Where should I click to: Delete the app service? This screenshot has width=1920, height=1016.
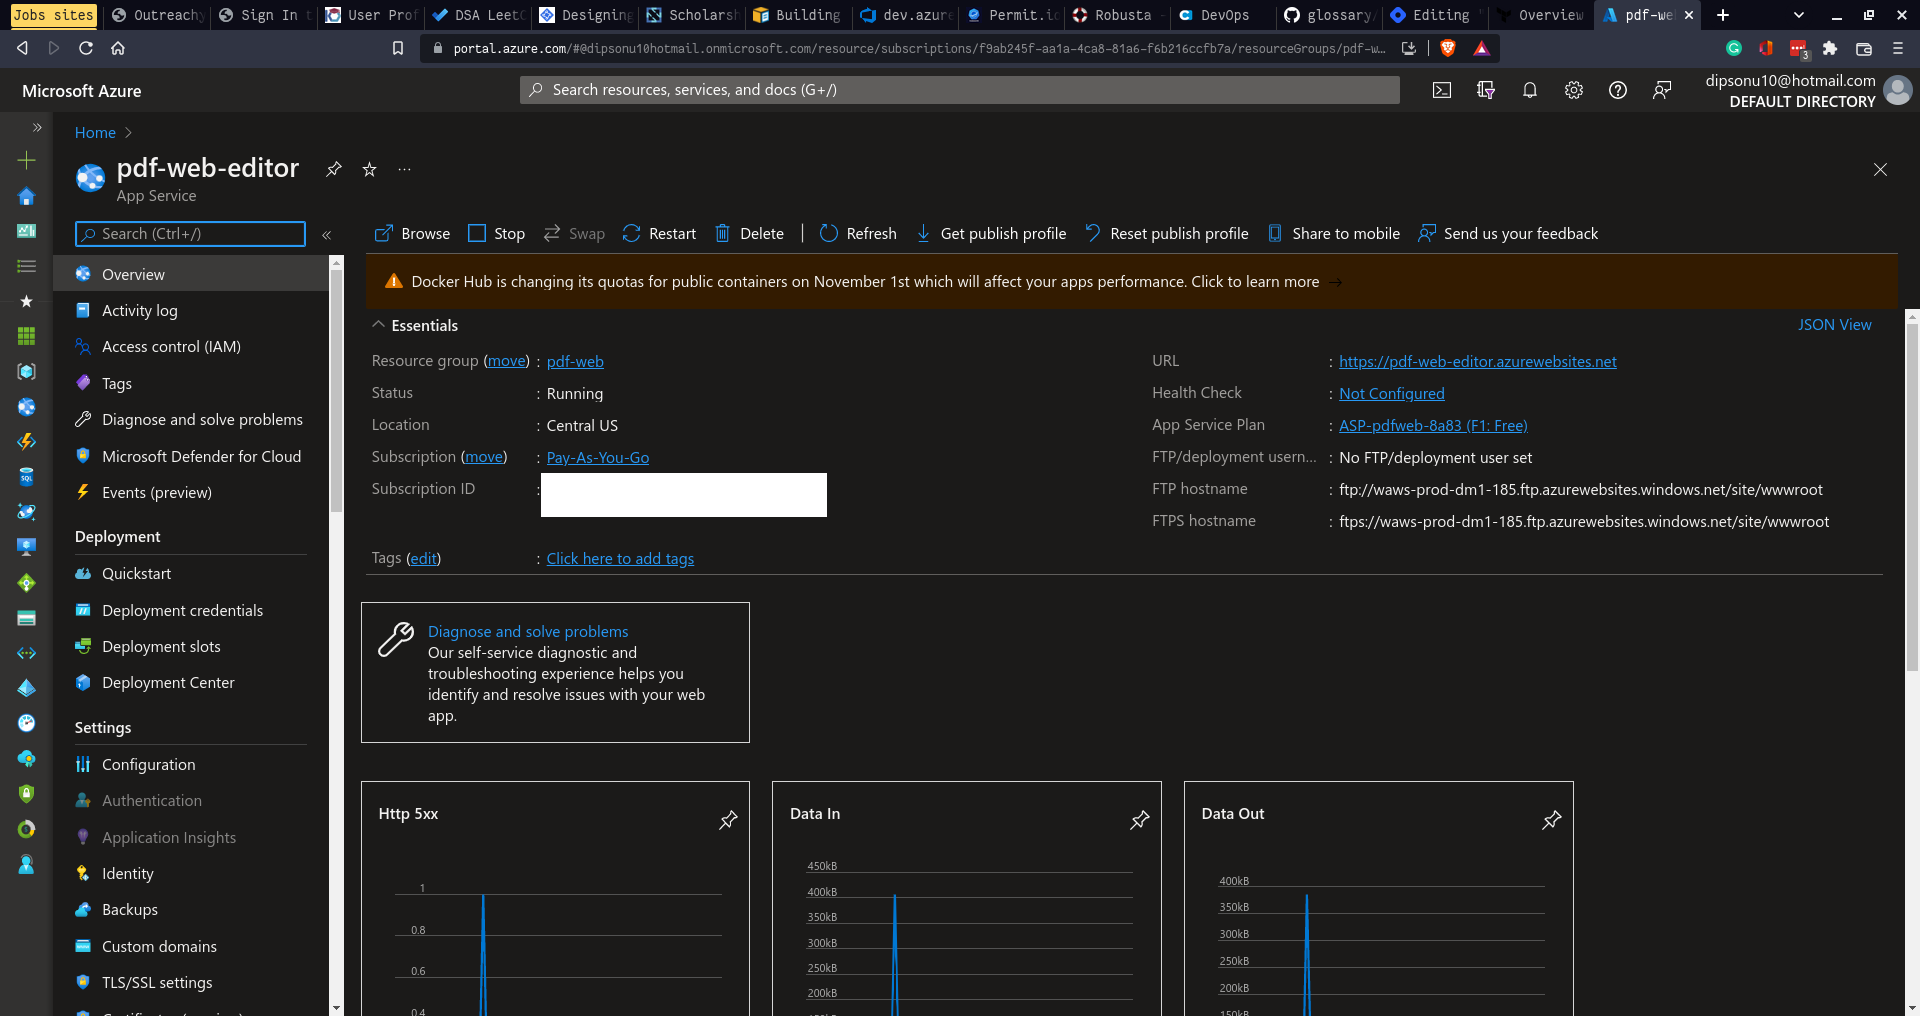tap(749, 234)
